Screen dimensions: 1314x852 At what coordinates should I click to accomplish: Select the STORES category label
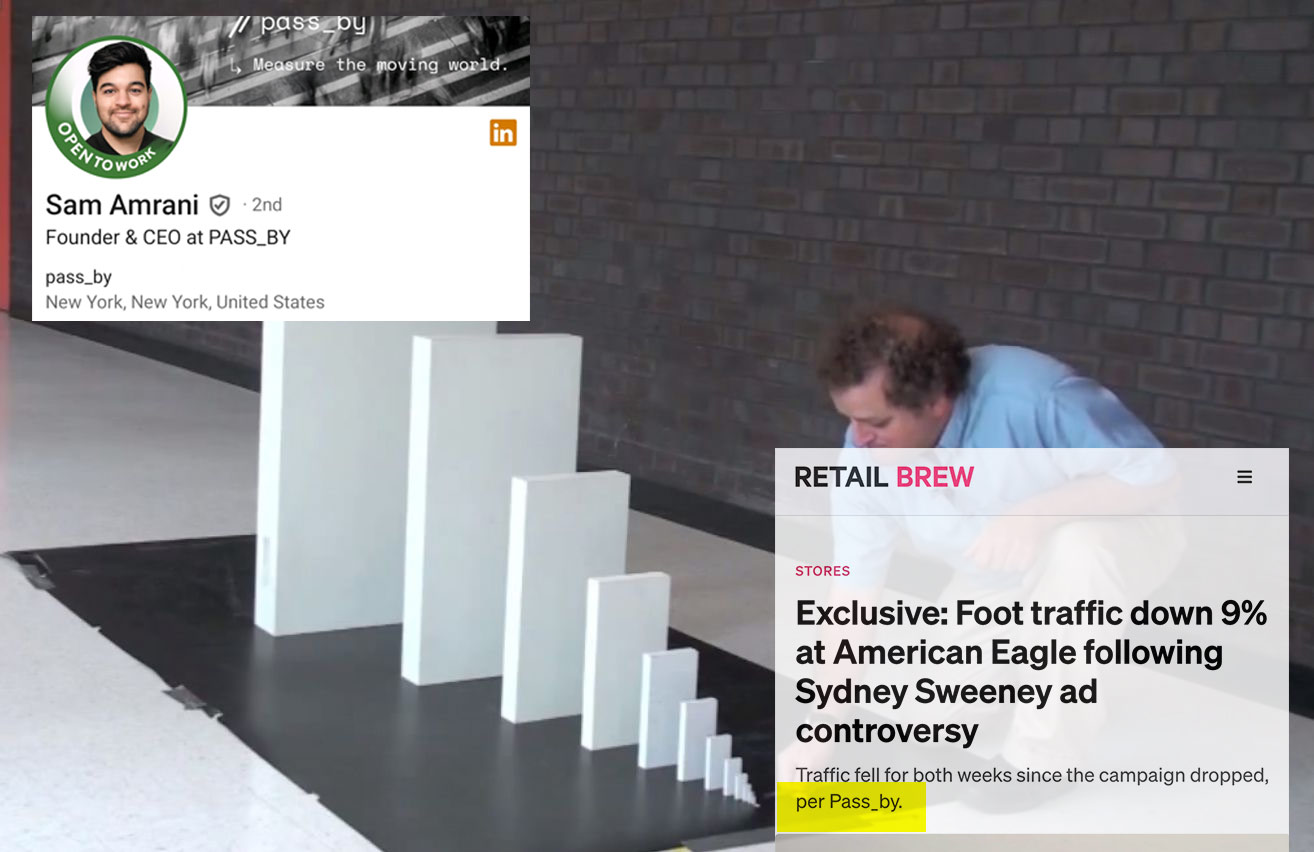pyautogui.click(x=823, y=571)
